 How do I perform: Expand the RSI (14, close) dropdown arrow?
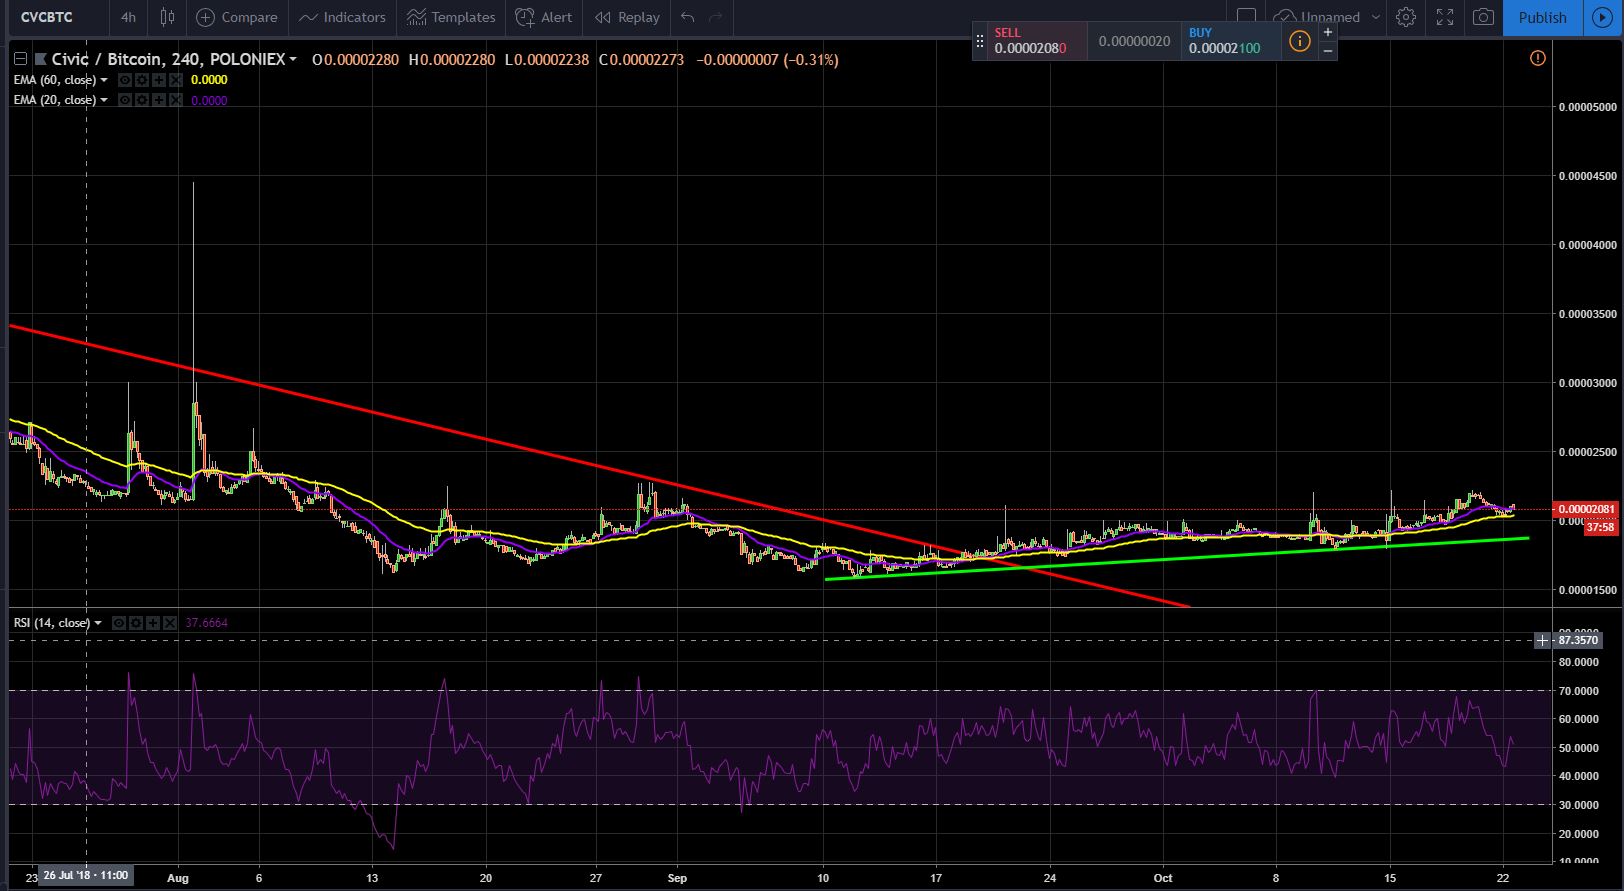coord(98,623)
